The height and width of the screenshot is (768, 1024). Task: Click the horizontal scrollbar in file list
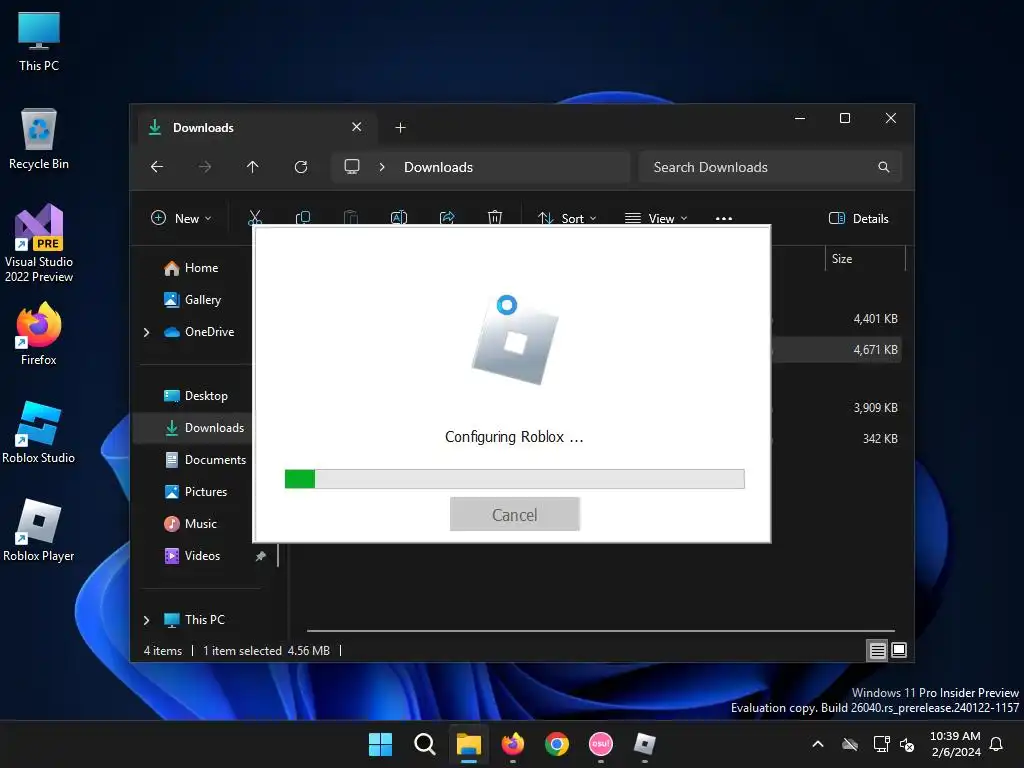pos(601,631)
